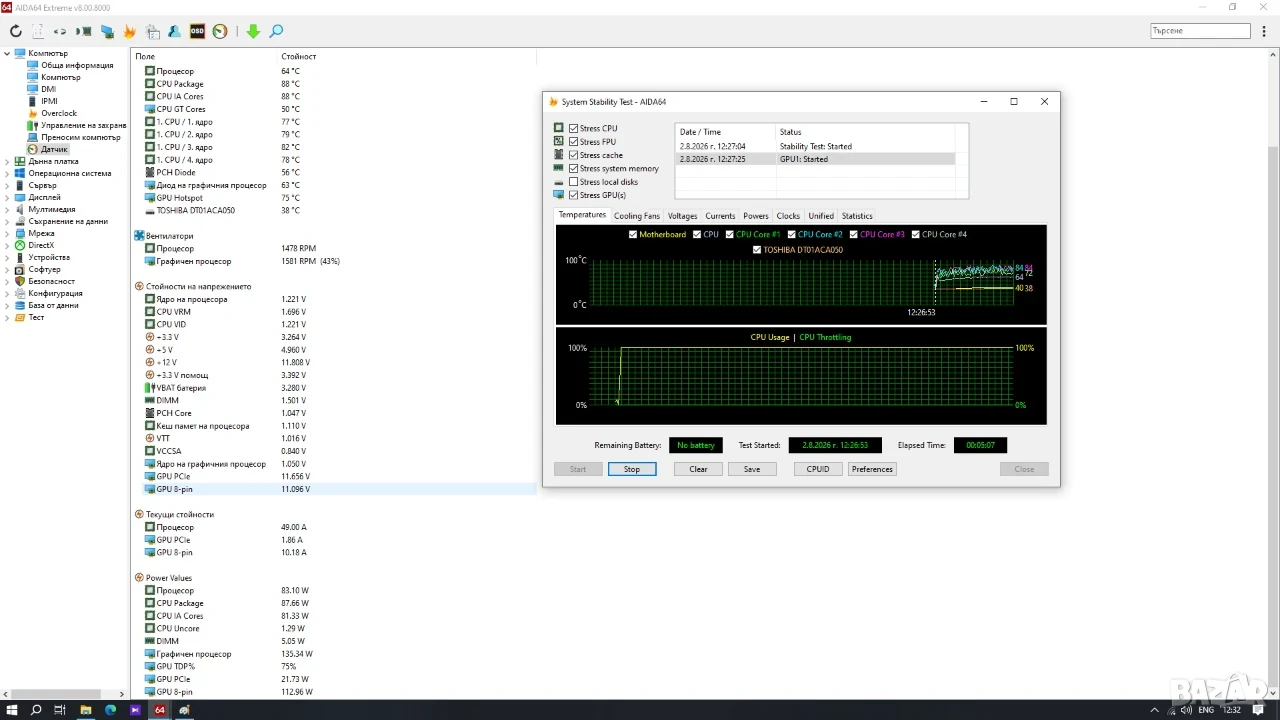1280x720 pixels.
Task: Click the magnifier search toolbar icon
Action: (x=276, y=31)
